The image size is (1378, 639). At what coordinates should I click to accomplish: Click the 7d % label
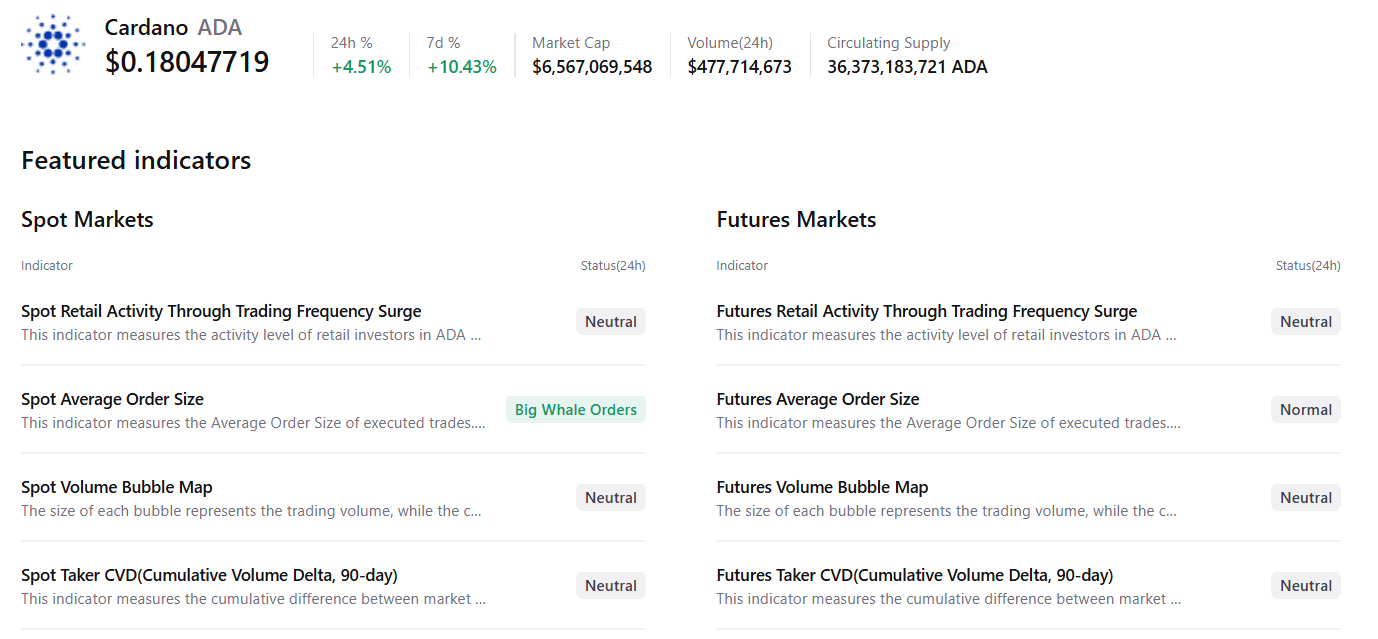click(x=444, y=43)
